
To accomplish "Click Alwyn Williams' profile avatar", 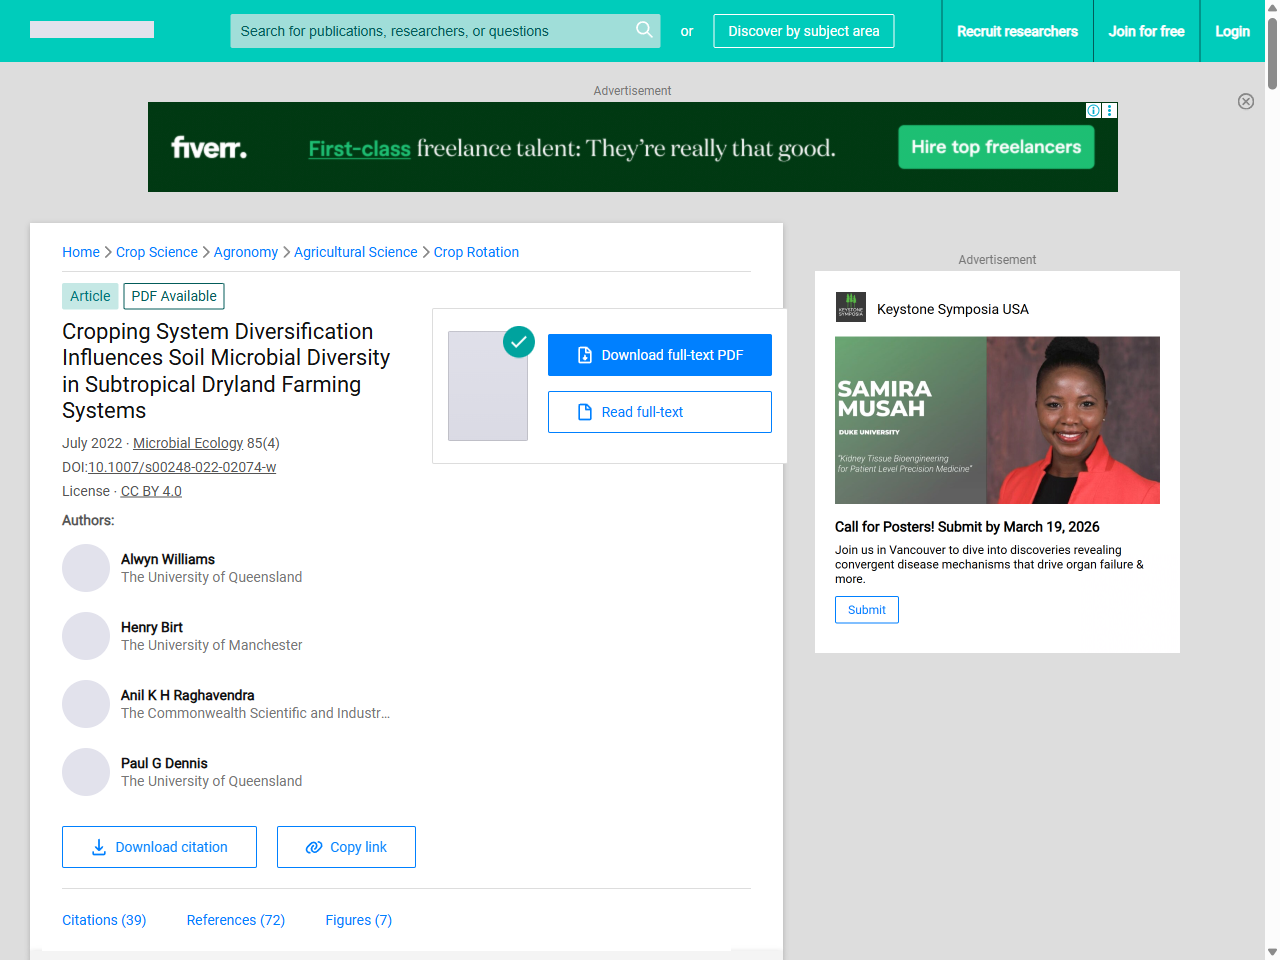I will point(86,568).
